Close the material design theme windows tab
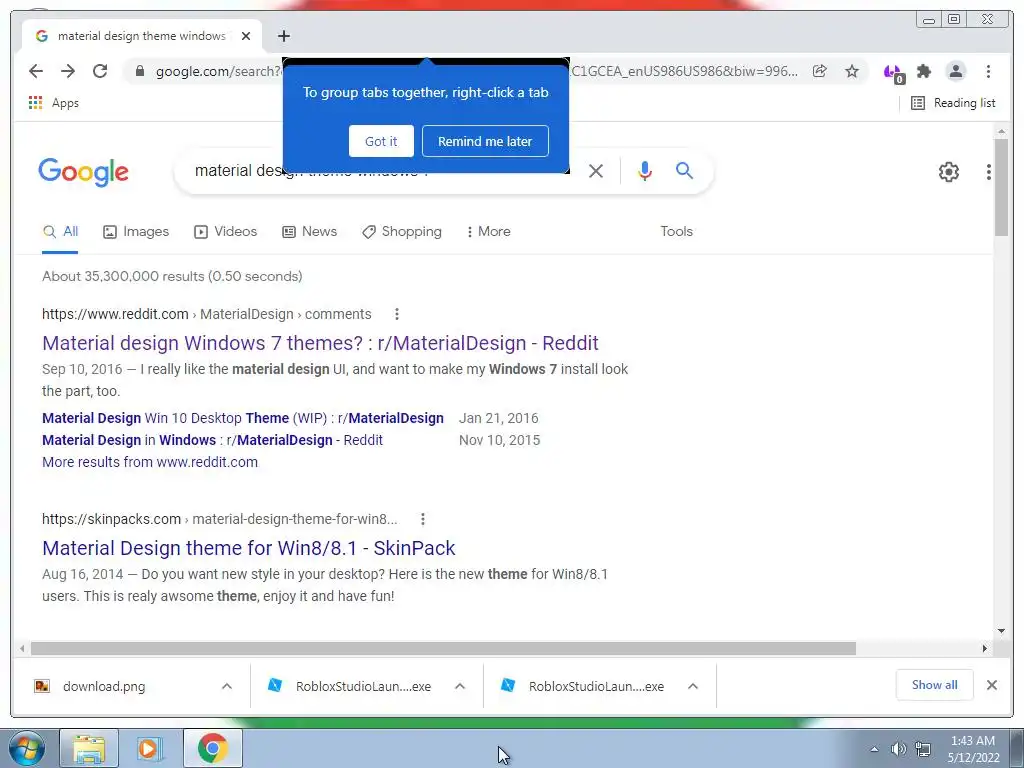 [246, 36]
